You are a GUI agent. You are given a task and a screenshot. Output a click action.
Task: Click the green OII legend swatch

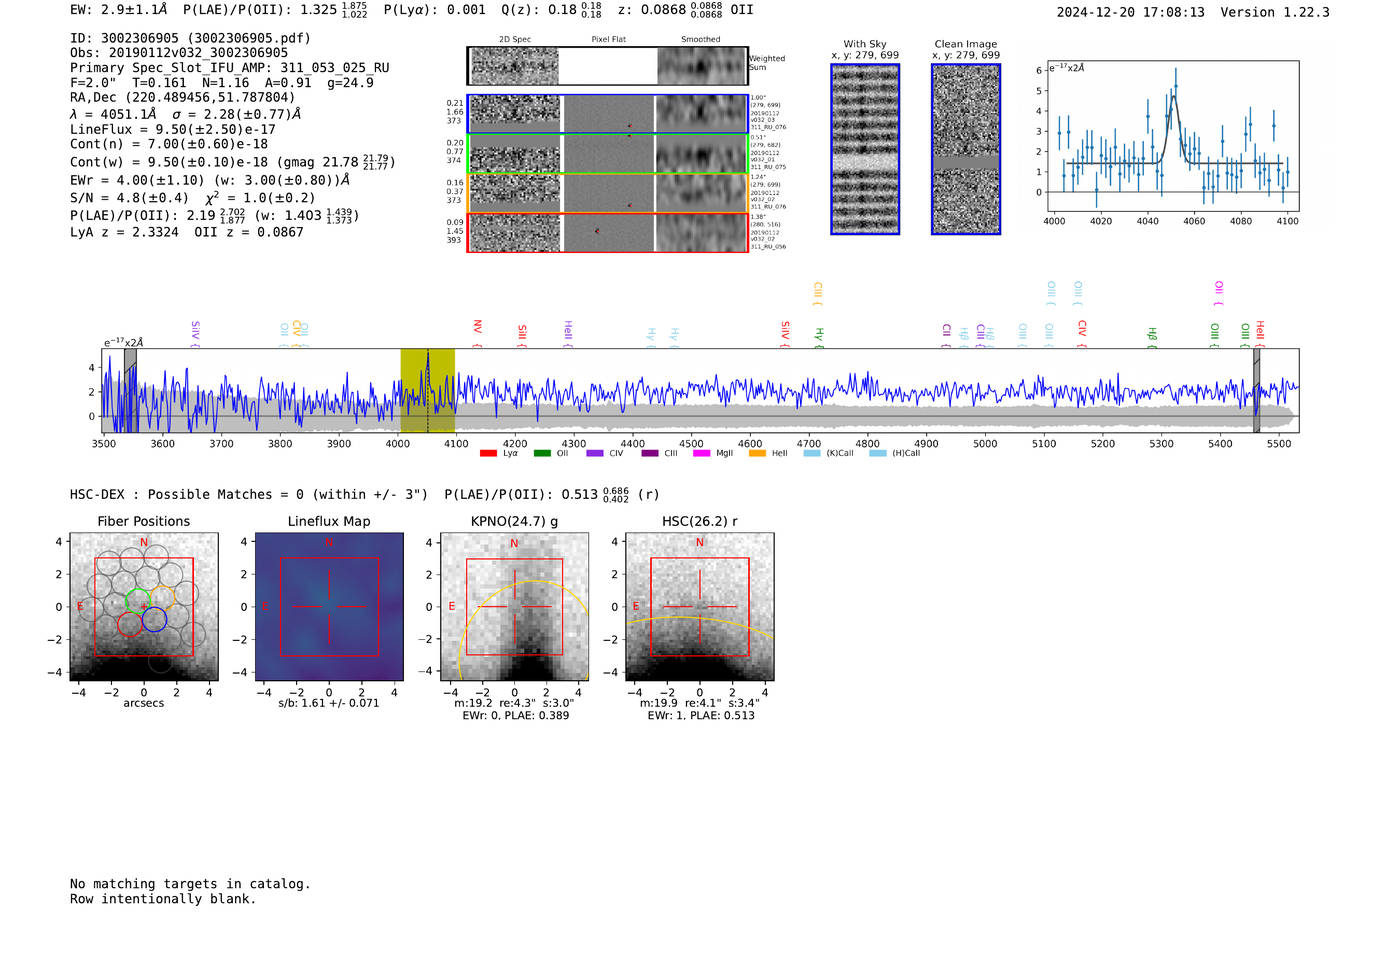pyautogui.click(x=542, y=453)
